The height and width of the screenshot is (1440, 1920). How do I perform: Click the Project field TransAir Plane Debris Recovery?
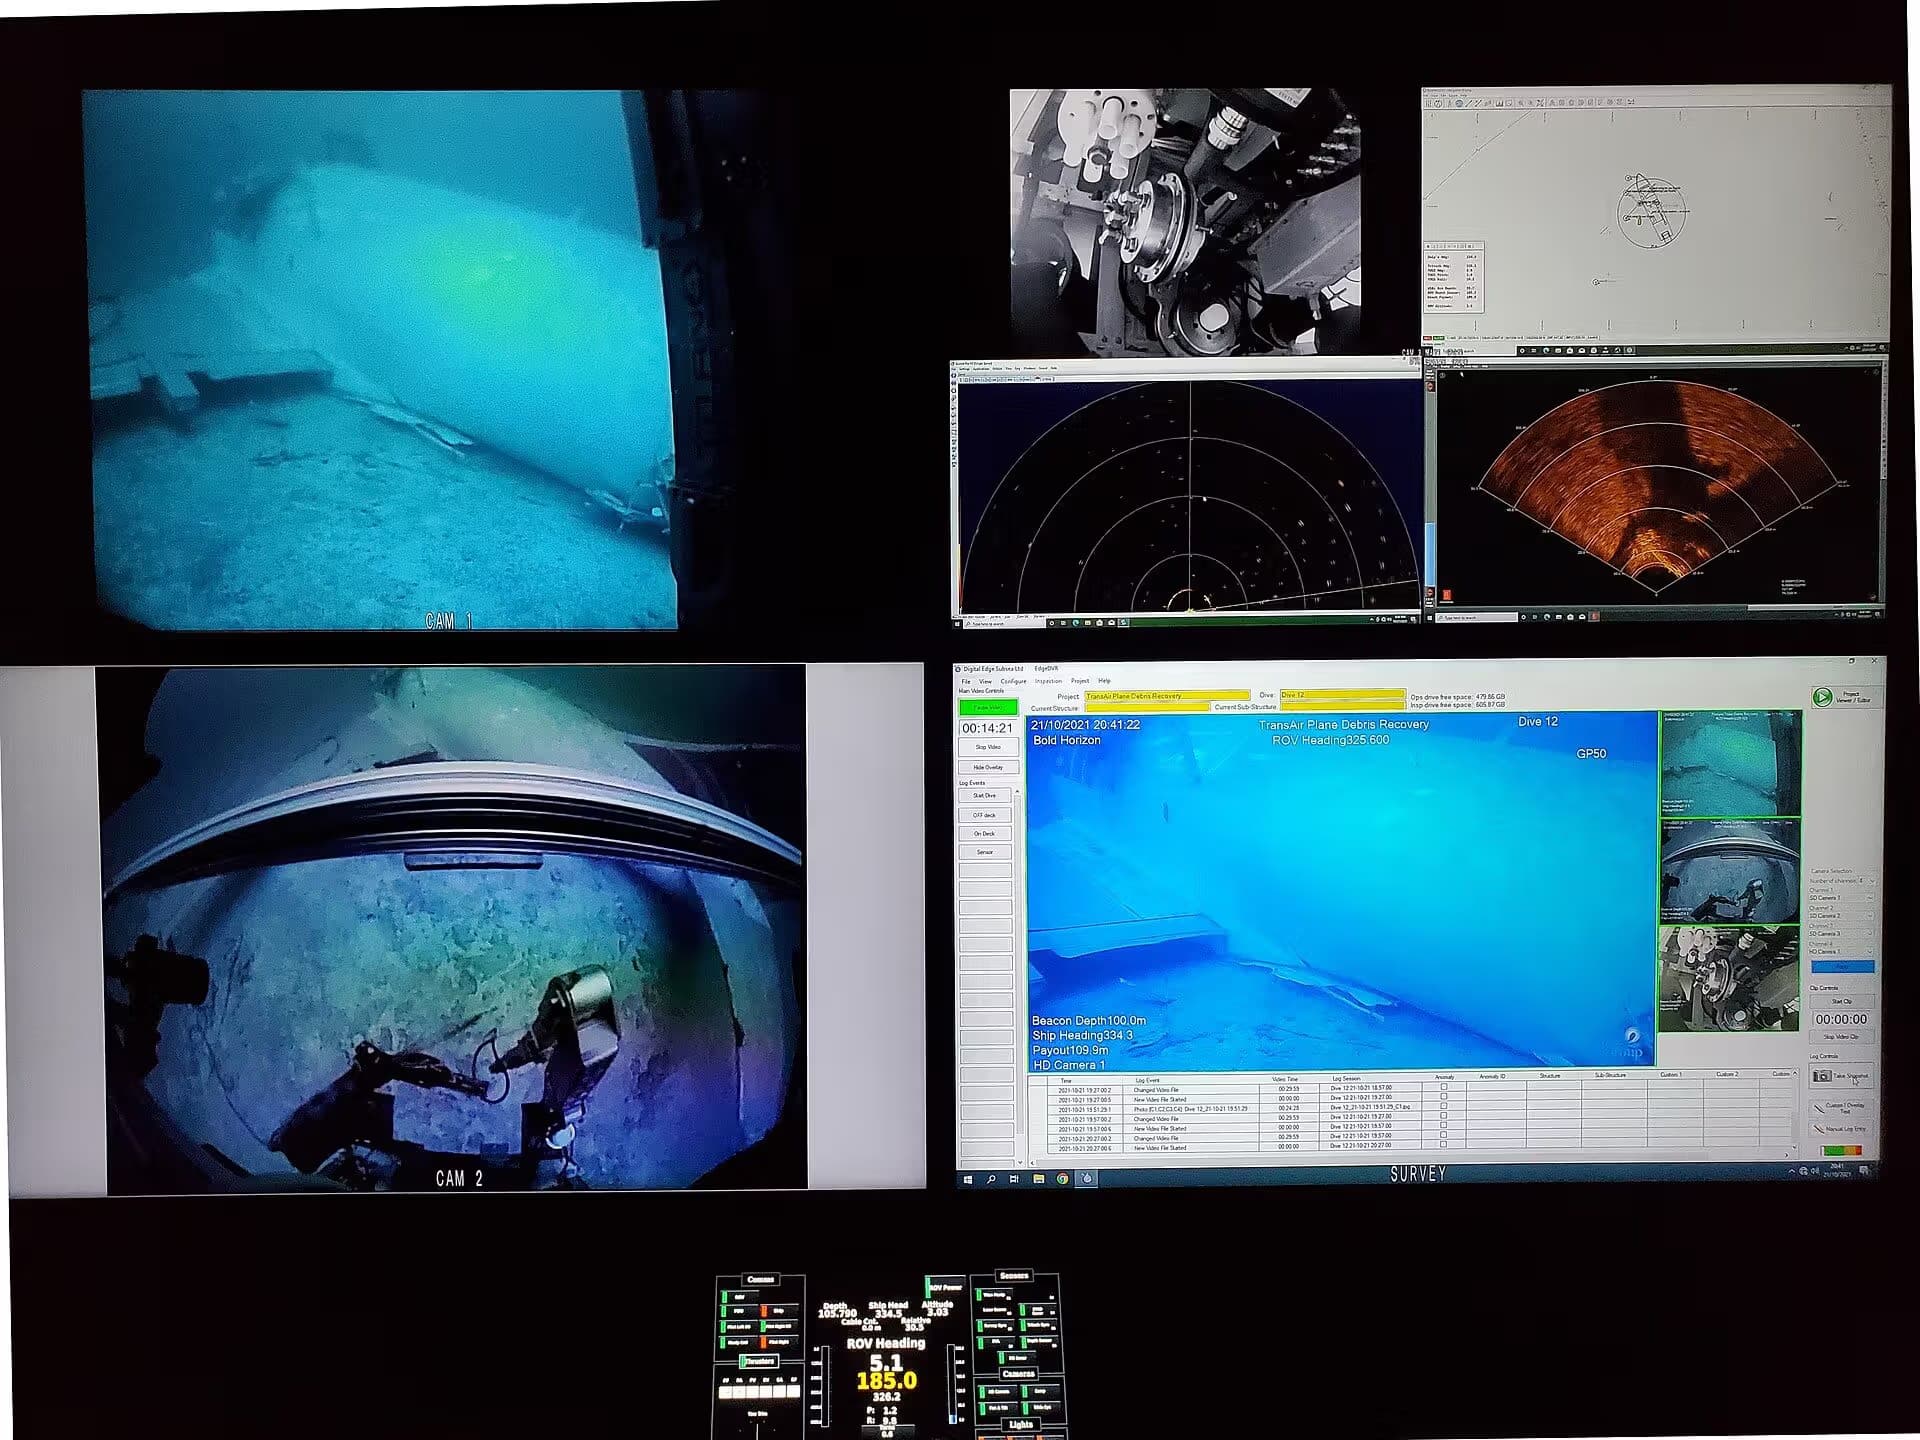(x=1167, y=696)
